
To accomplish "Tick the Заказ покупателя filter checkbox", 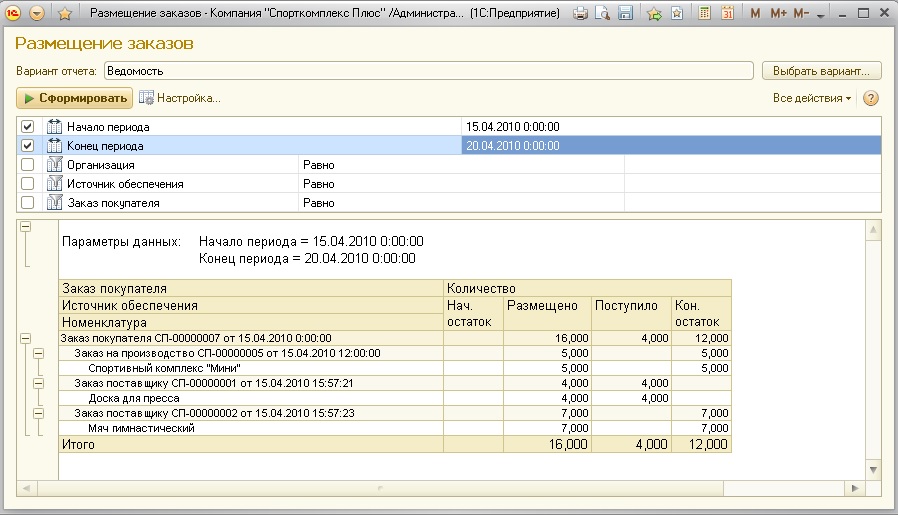I will coord(28,203).
